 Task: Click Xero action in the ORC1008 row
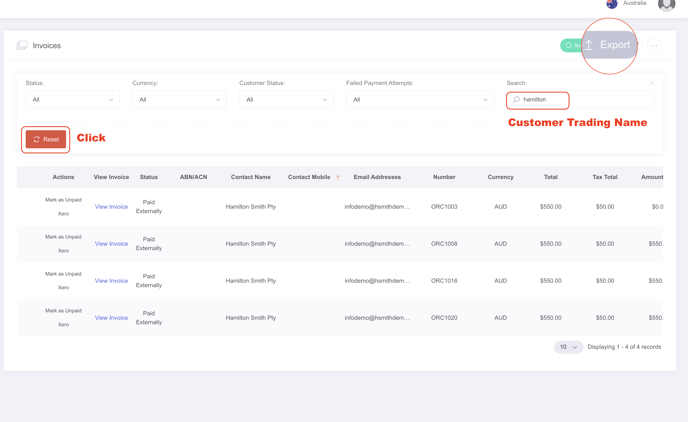[63, 251]
